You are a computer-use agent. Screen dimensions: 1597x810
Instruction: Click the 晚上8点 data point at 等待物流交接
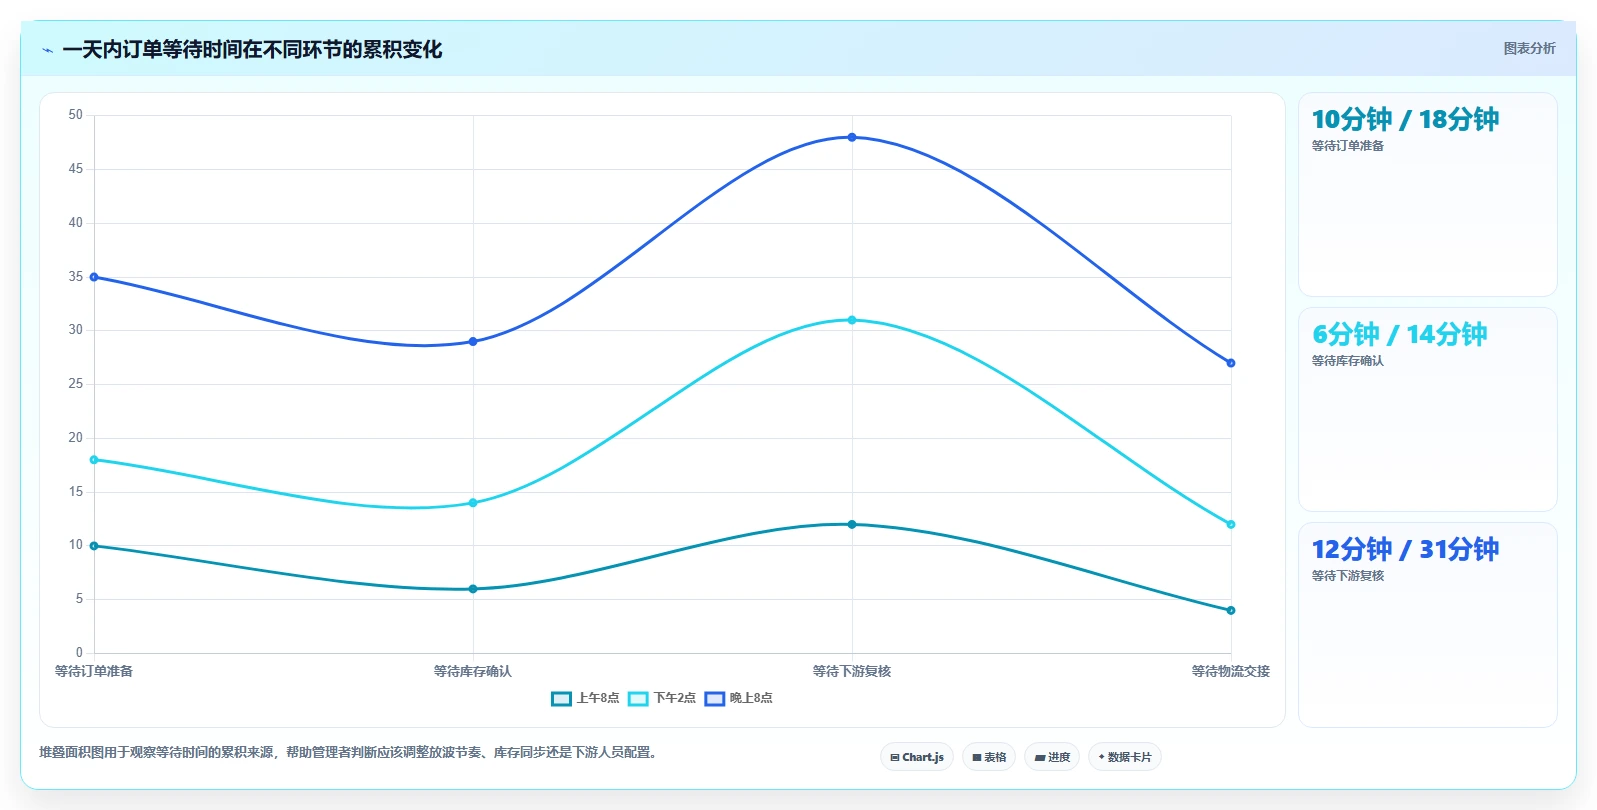[x=1231, y=363]
